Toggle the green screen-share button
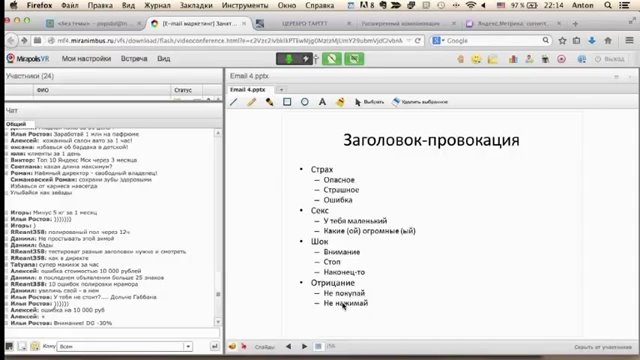 pyautogui.click(x=354, y=59)
